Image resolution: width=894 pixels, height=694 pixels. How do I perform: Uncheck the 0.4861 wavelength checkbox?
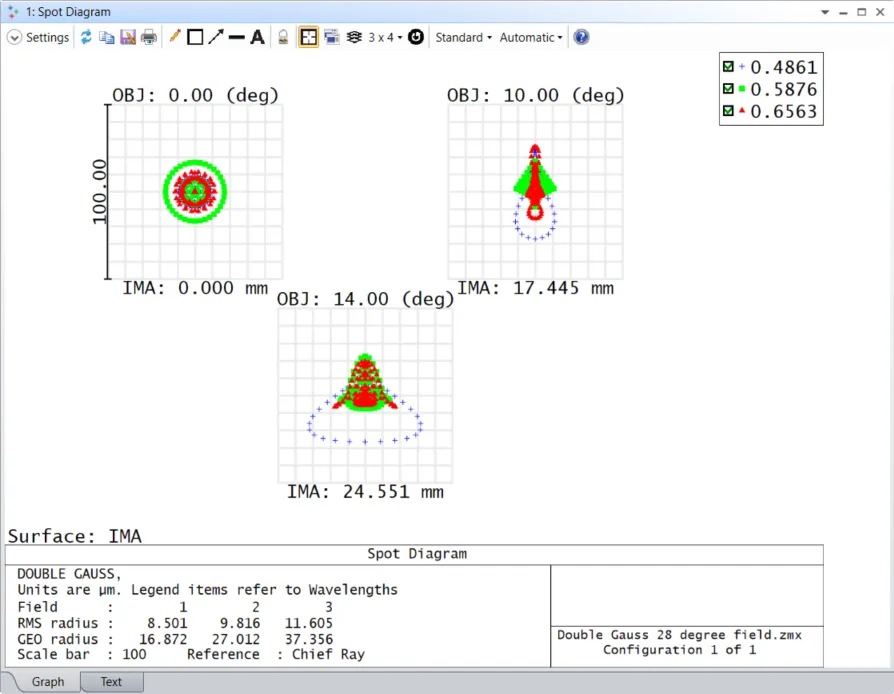(728, 67)
